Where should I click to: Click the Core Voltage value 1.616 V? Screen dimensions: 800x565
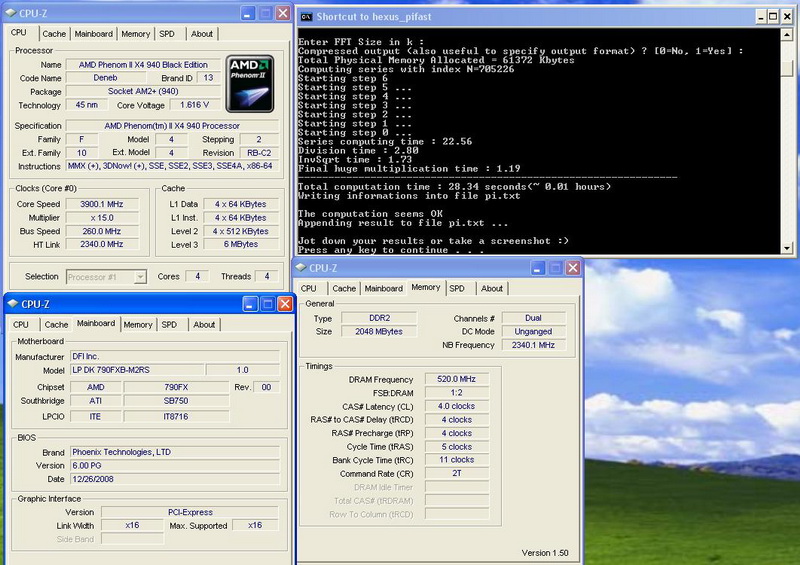[x=195, y=105]
